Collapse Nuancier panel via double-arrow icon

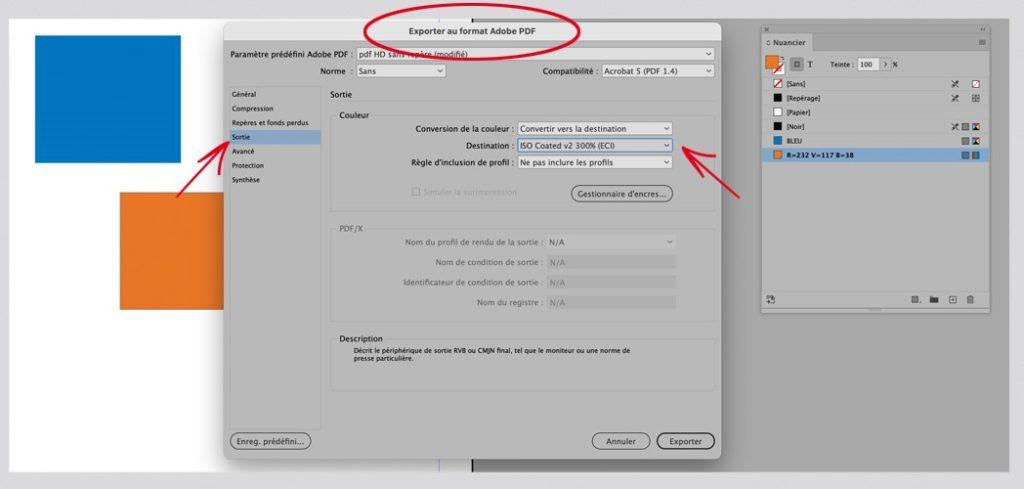pyautogui.click(x=983, y=29)
